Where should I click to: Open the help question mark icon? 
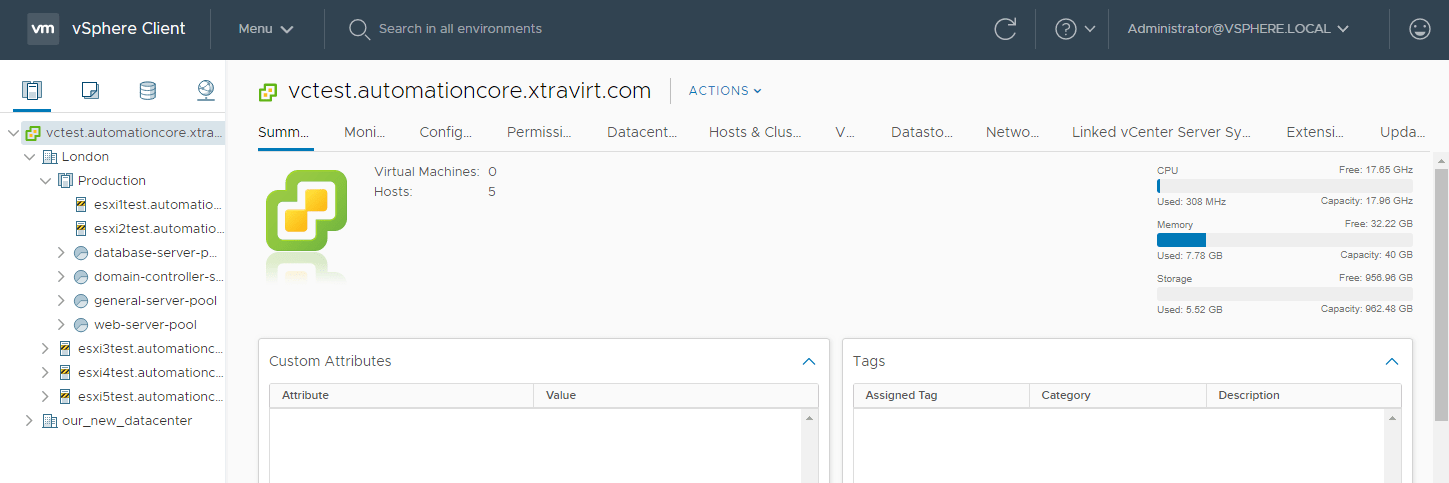pyautogui.click(x=1066, y=29)
